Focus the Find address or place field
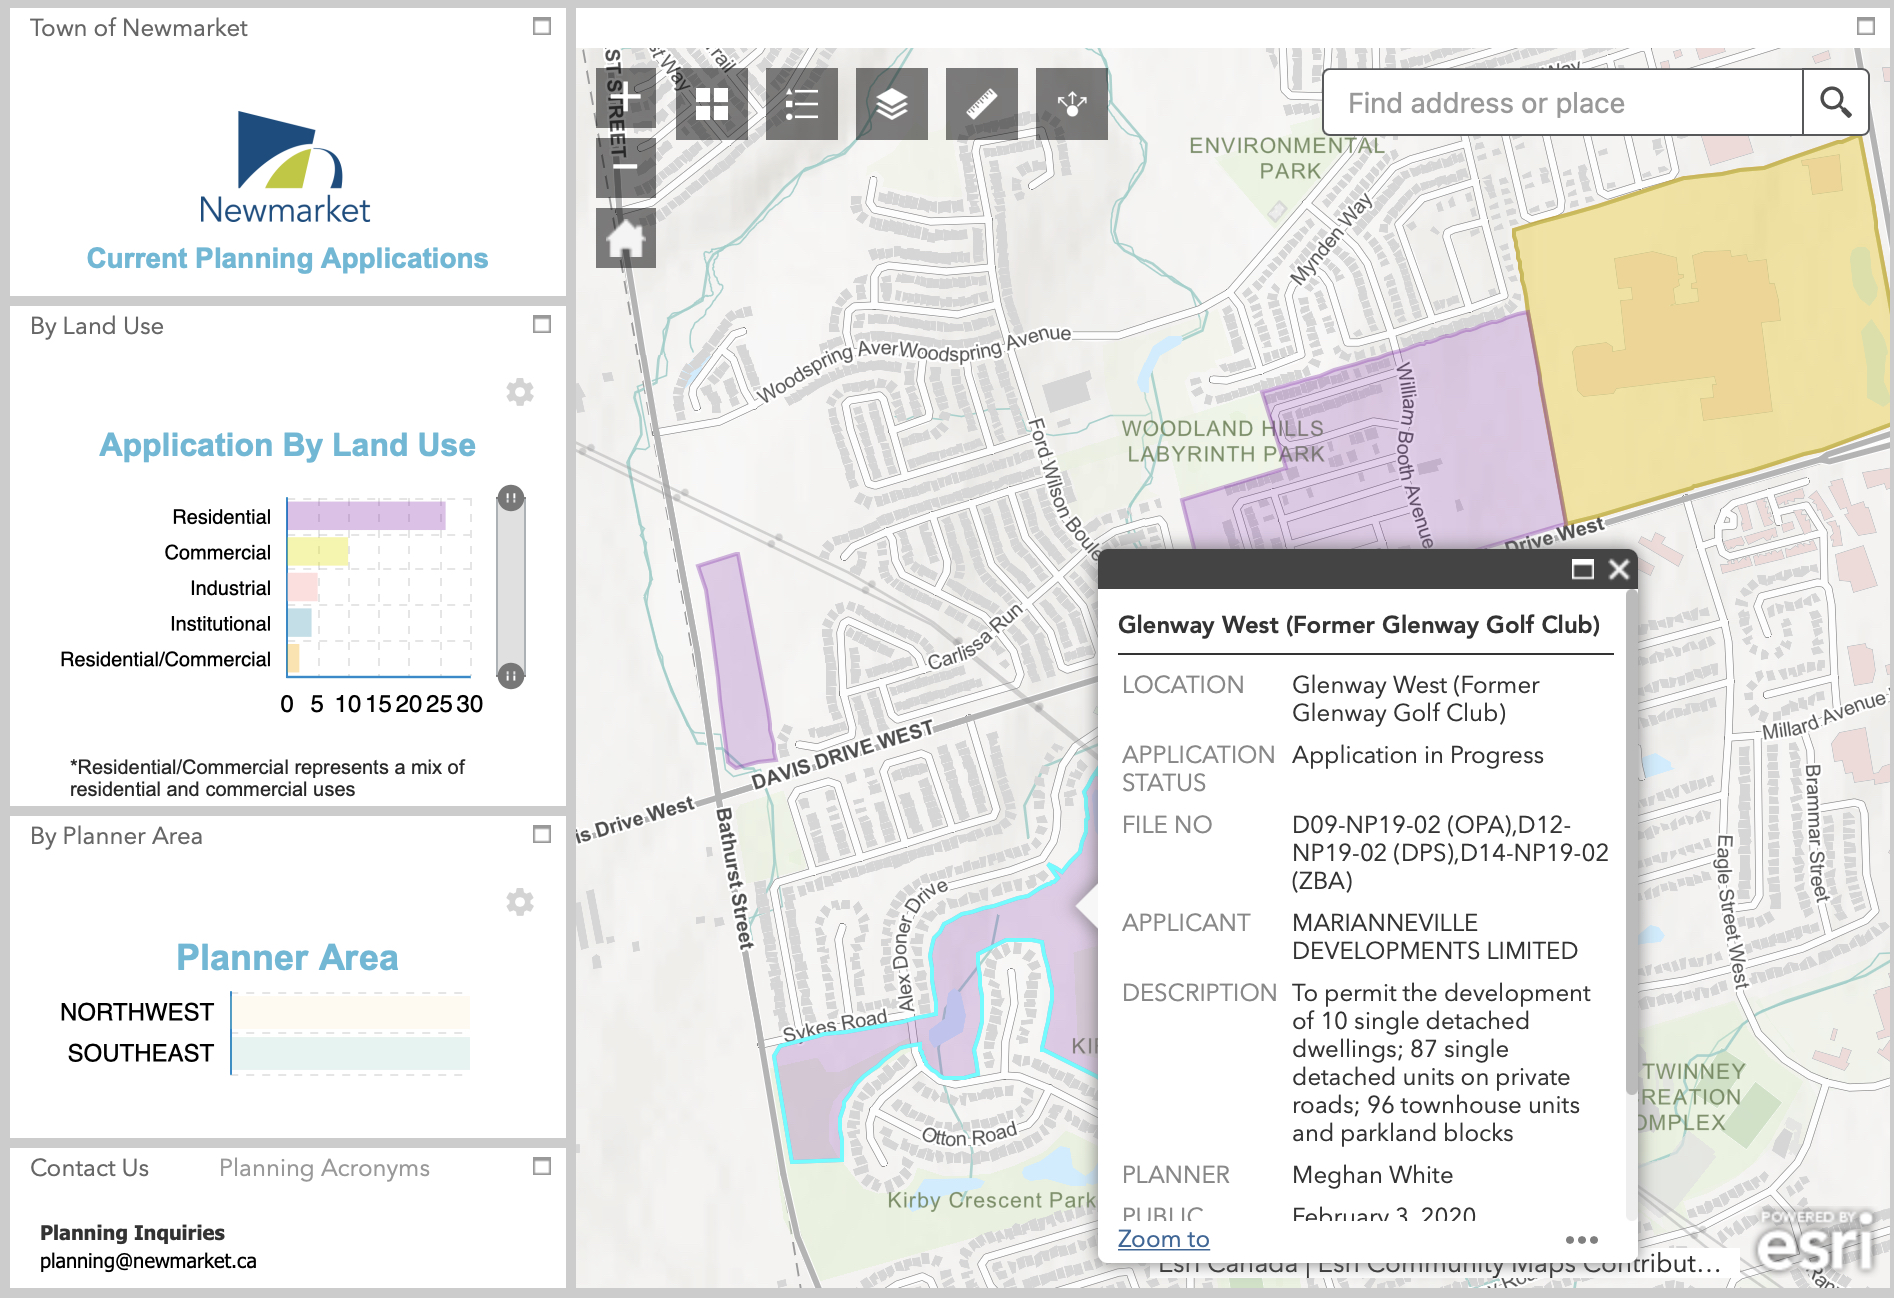 [1563, 102]
